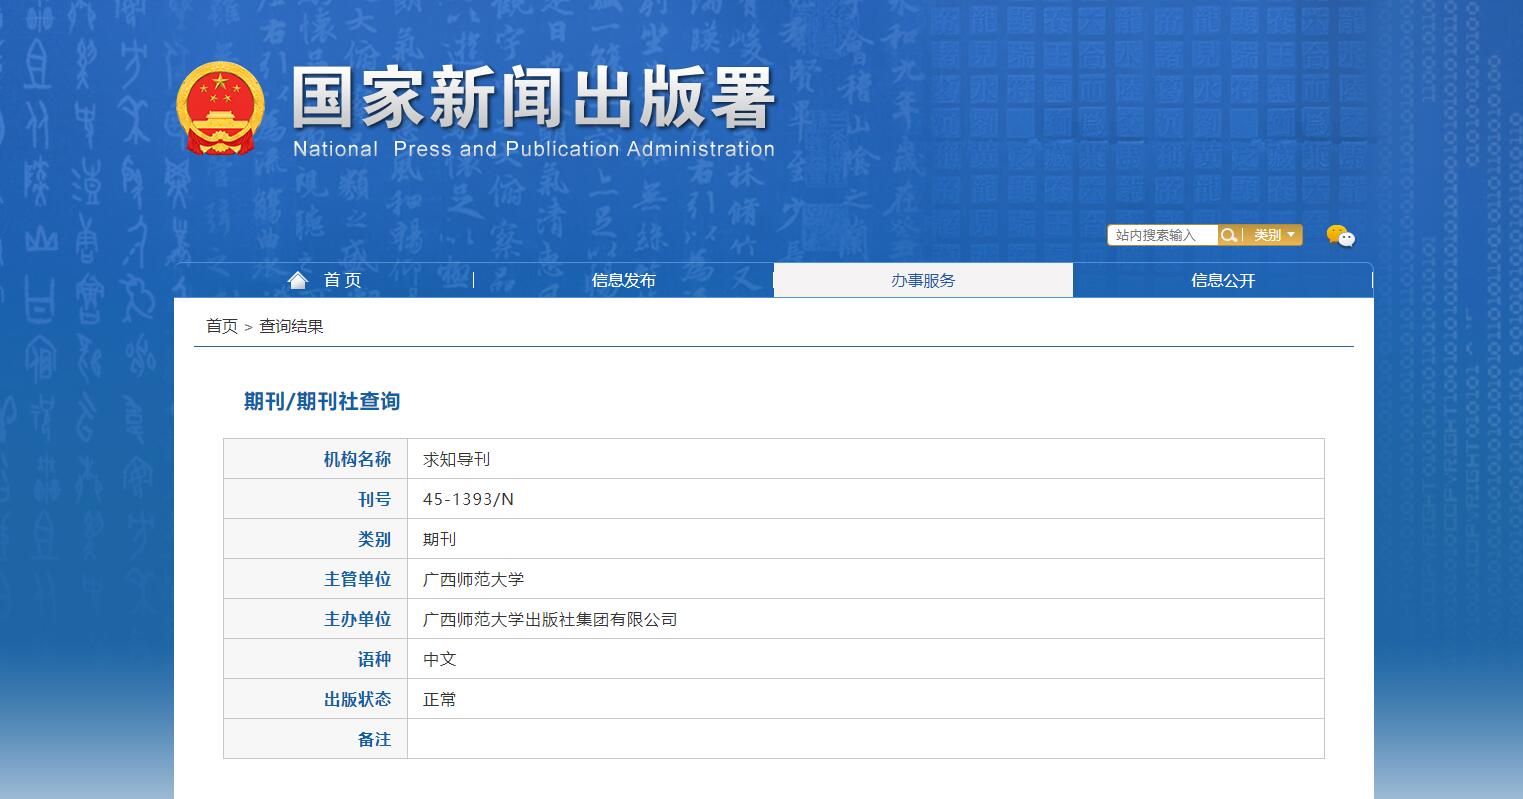Screen dimensions: 1523x799
Task: Open the 信息发布 navigation tab
Action: [x=624, y=280]
